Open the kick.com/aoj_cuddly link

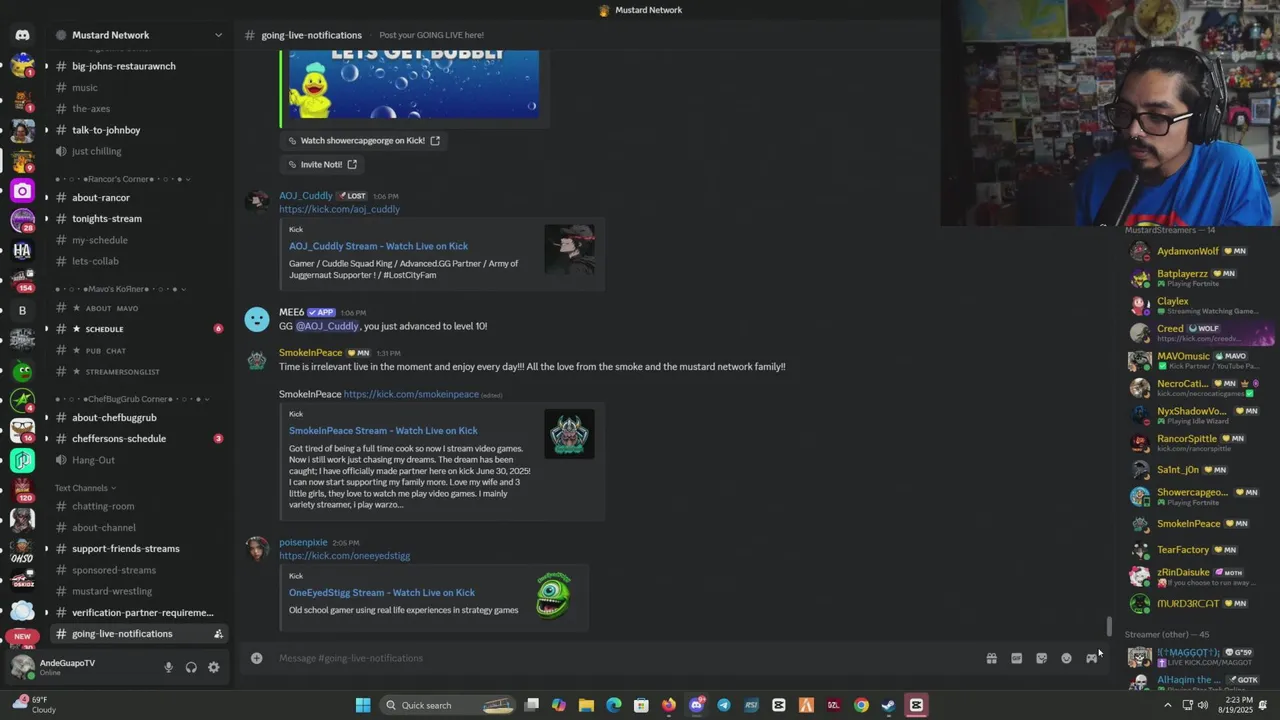[339, 209]
